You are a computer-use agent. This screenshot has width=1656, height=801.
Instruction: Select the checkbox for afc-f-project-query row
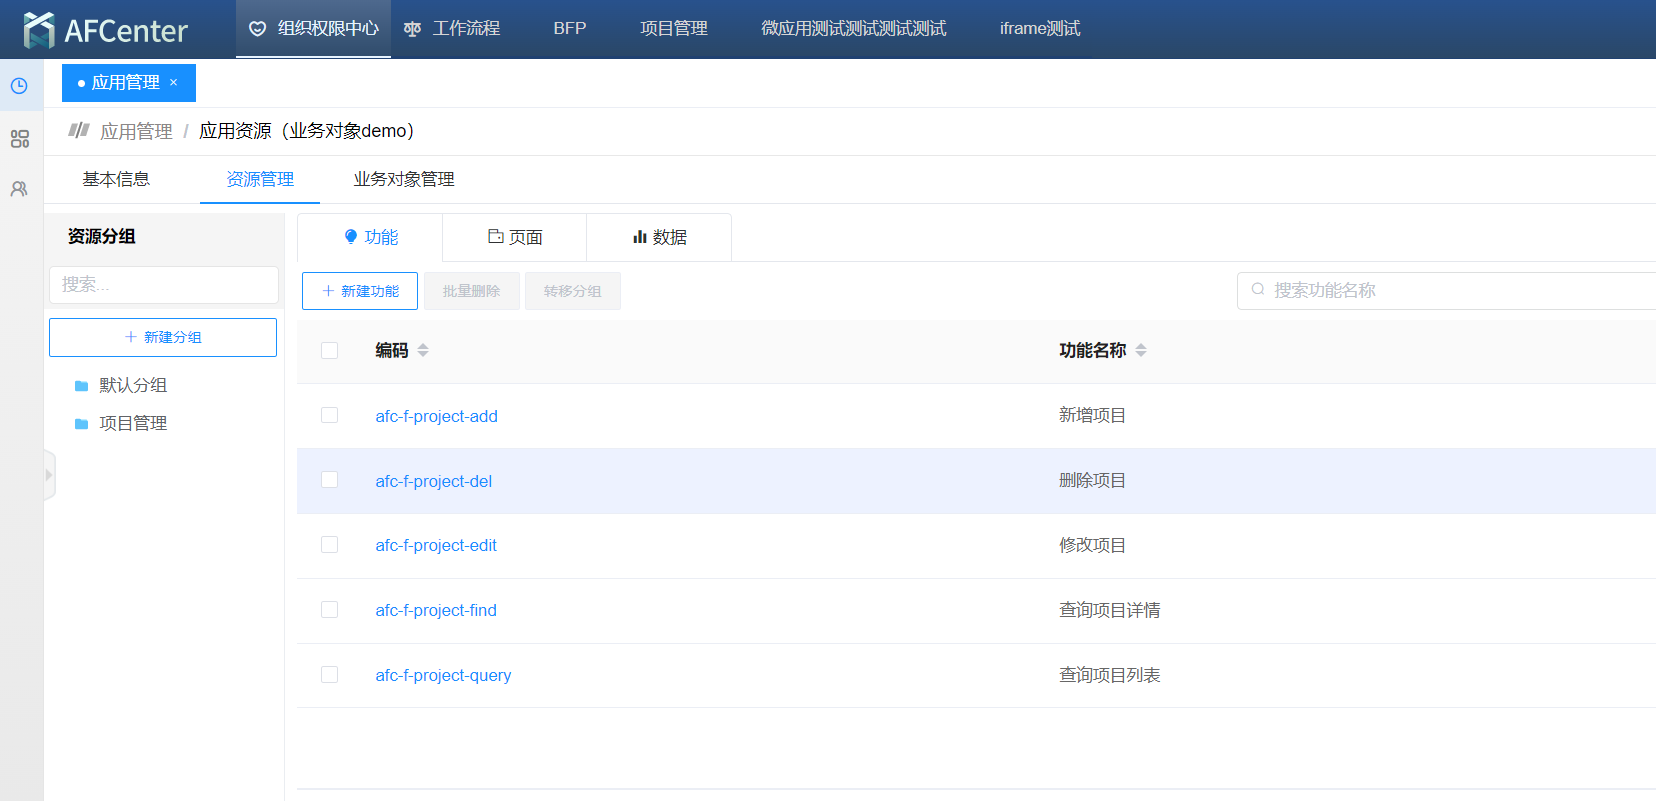(x=329, y=675)
